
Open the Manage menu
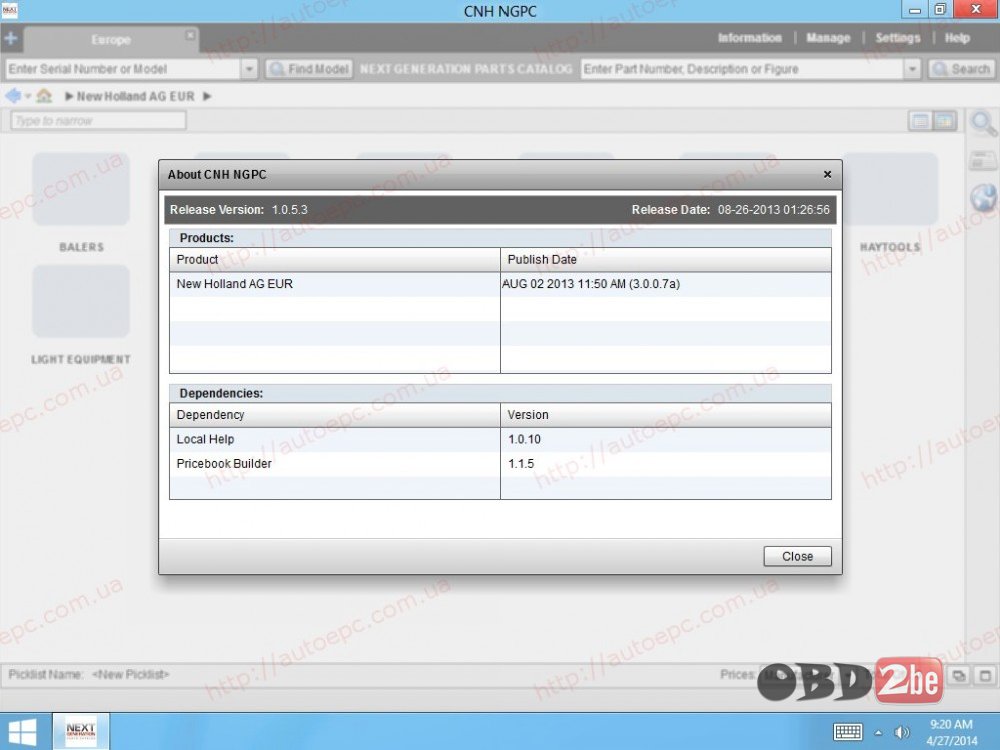(x=828, y=38)
